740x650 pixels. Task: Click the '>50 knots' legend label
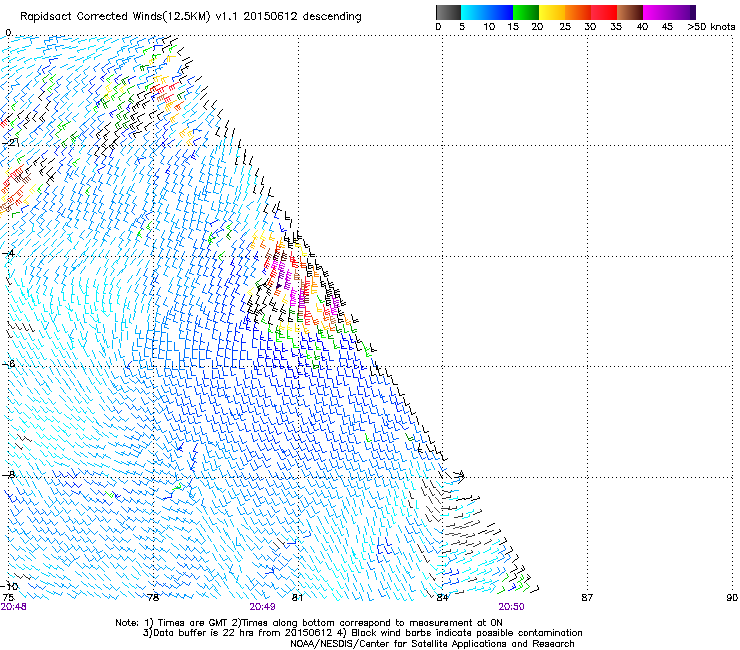711,27
